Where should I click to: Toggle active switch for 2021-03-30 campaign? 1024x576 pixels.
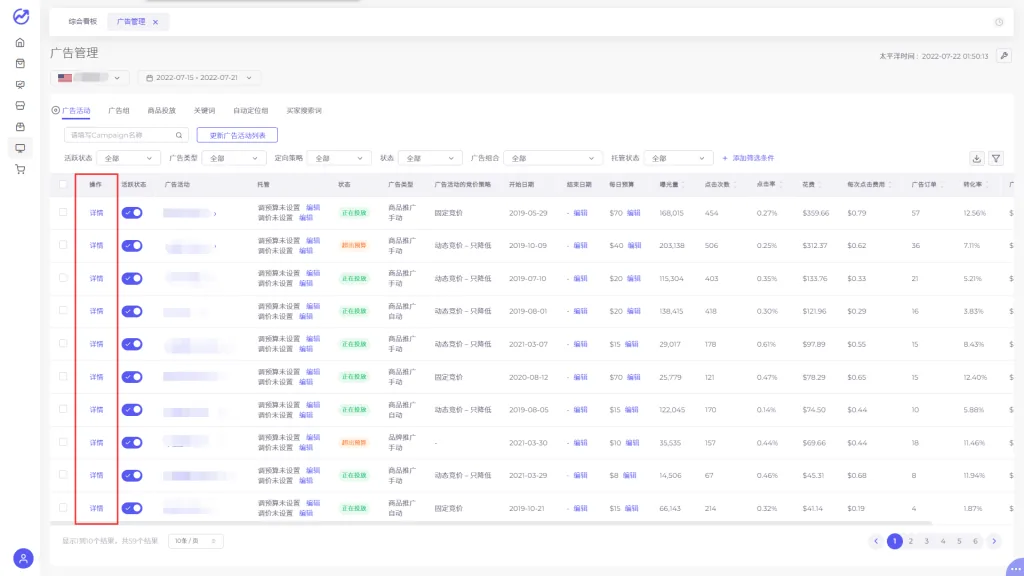[132, 443]
